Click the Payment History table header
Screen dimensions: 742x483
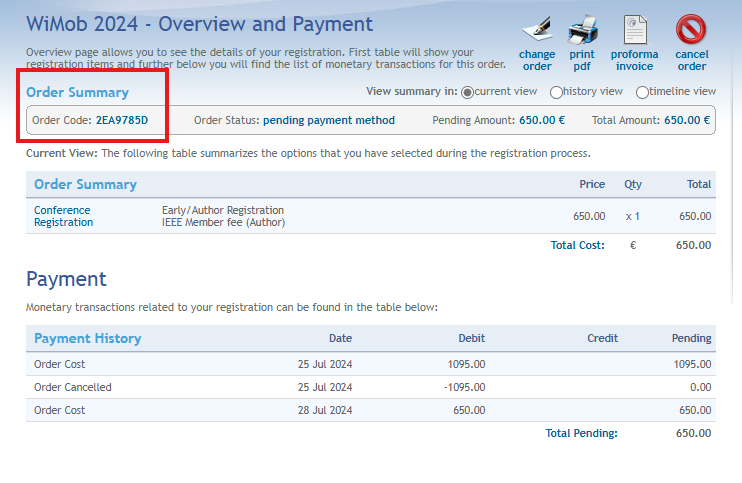coord(88,338)
